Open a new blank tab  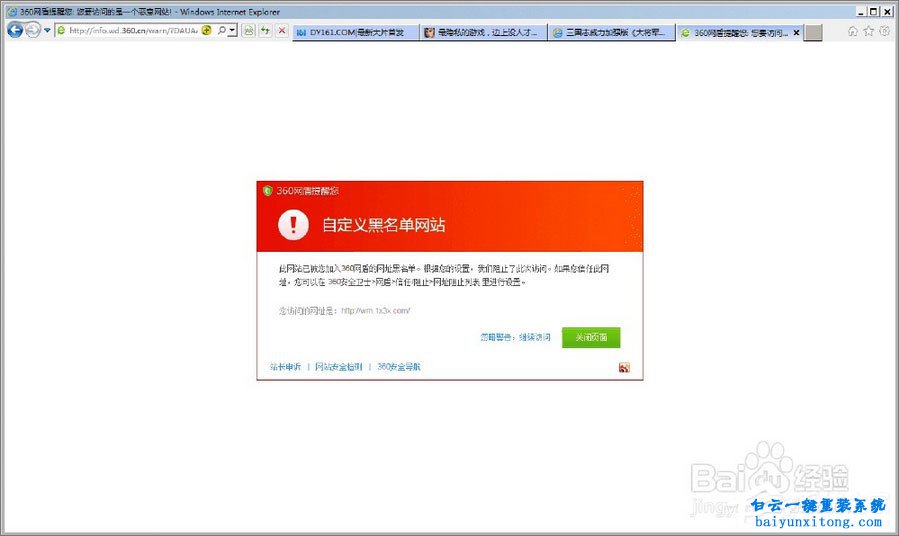tap(813, 33)
